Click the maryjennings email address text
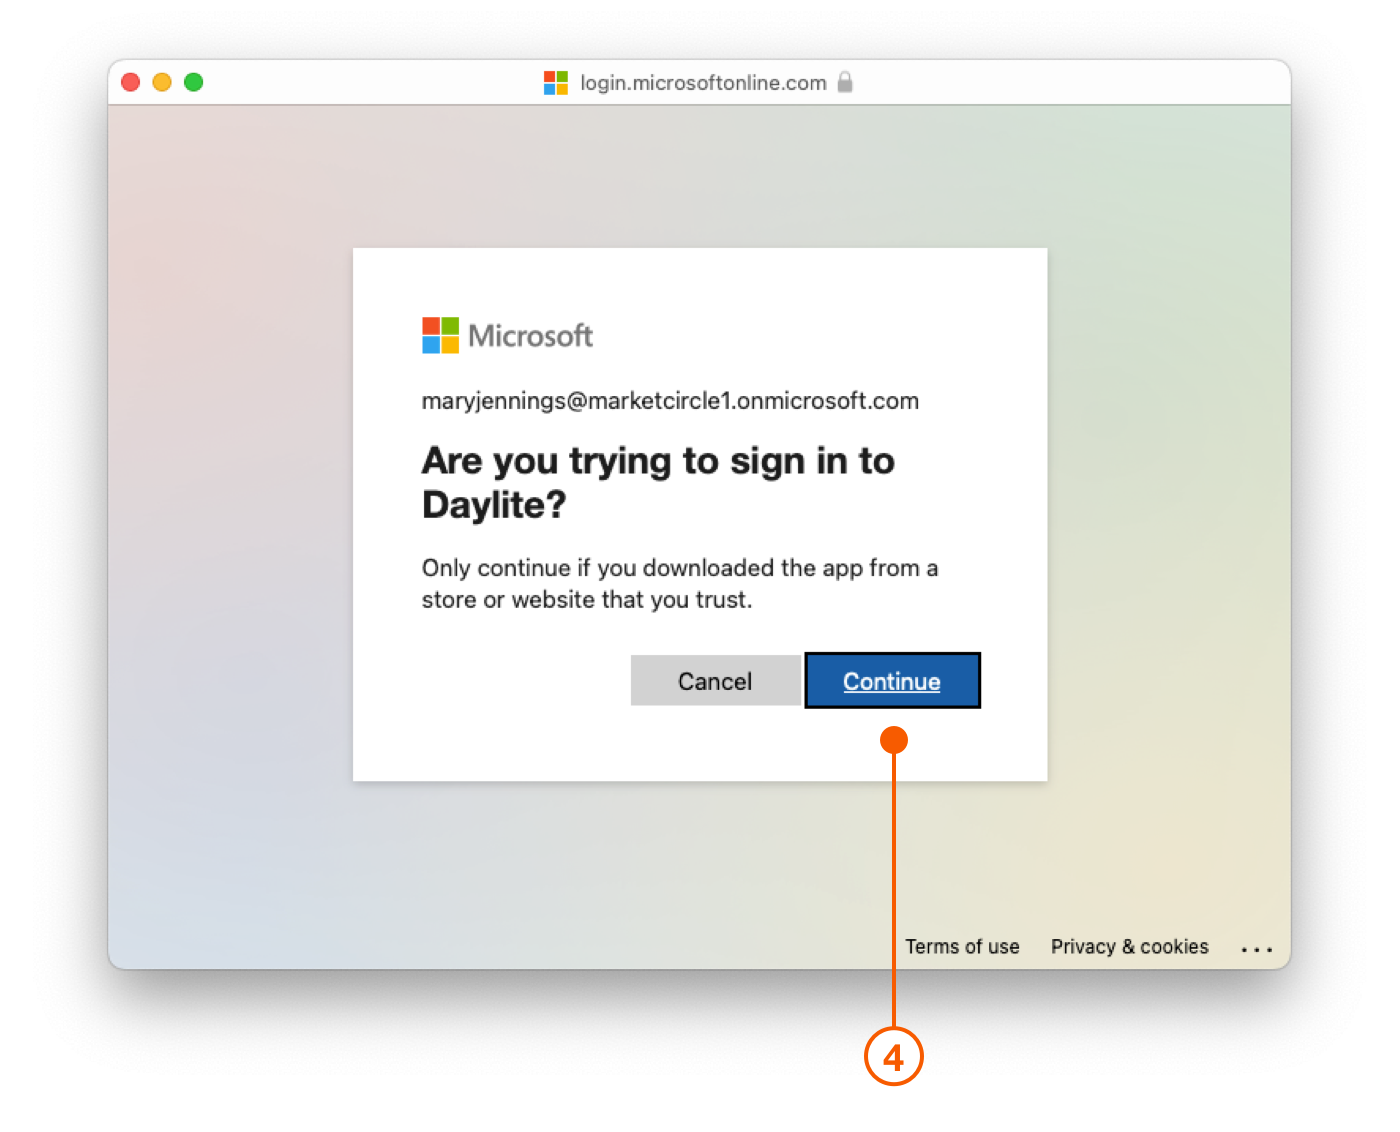The width and height of the screenshot is (1400, 1132). click(670, 401)
